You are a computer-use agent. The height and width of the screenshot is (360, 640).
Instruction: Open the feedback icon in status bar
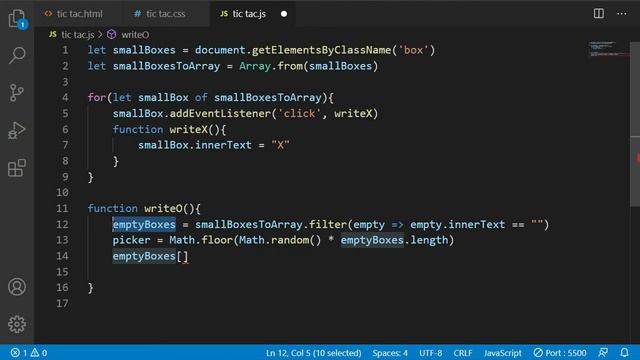coord(603,353)
